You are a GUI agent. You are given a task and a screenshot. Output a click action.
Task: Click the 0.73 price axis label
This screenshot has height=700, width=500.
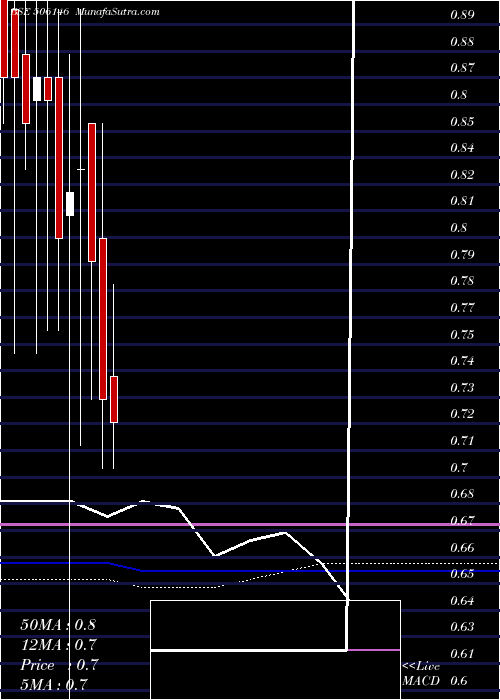pos(462,387)
